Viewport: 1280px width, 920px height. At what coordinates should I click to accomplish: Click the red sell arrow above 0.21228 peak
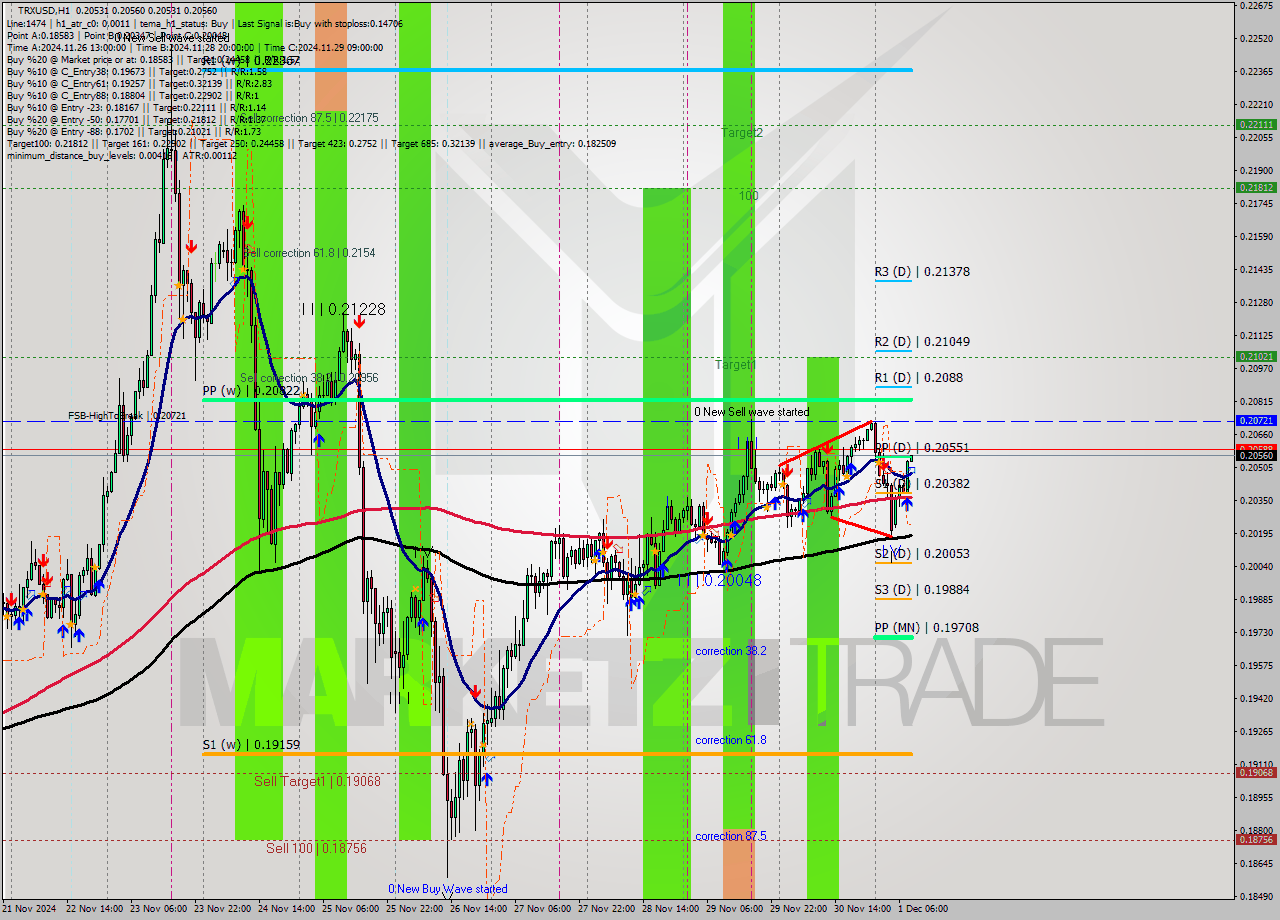click(358, 321)
